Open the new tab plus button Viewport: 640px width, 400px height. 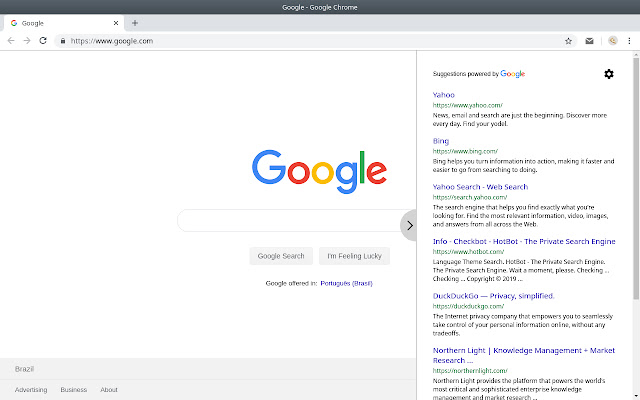[135, 23]
